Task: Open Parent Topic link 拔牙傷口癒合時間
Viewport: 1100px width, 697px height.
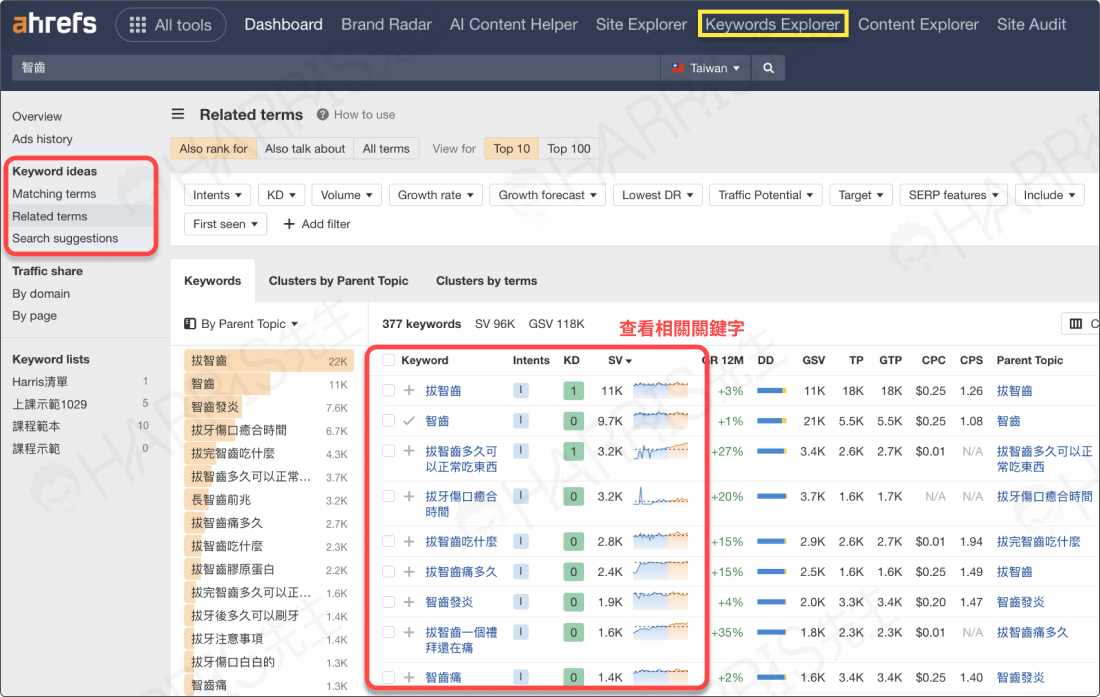Action: [x=1044, y=496]
